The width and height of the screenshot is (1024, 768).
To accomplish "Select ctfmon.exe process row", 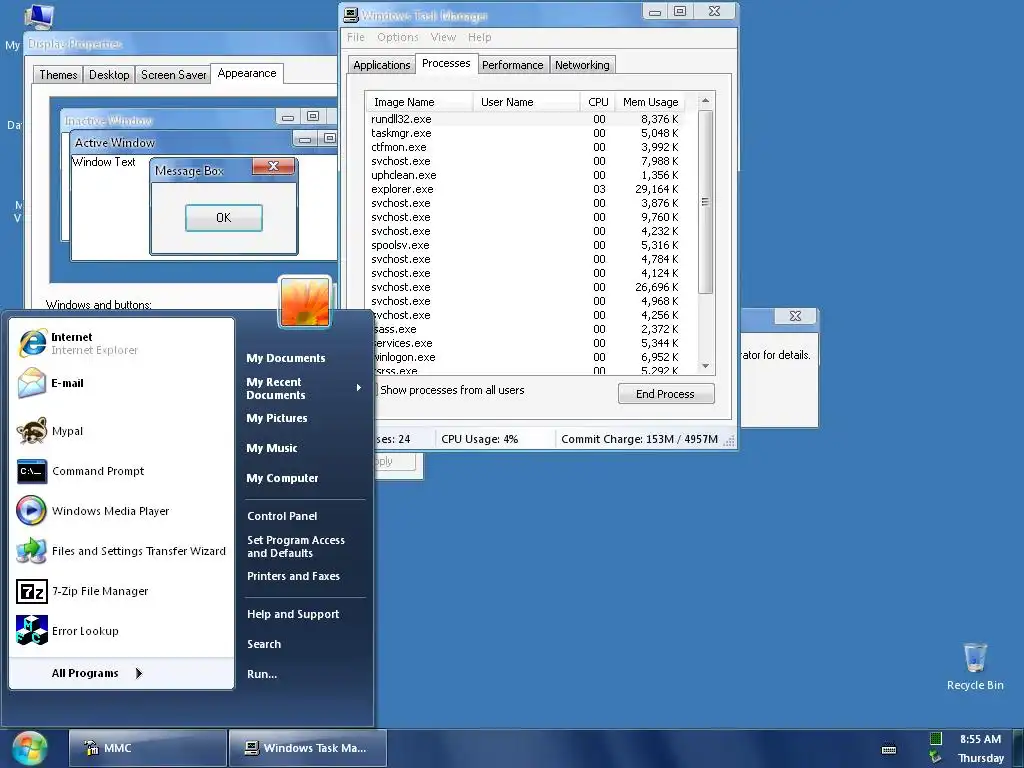I will click(x=525, y=147).
